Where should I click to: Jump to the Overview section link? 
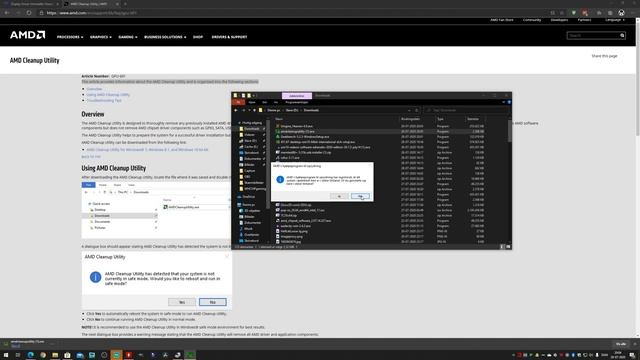(x=94, y=89)
